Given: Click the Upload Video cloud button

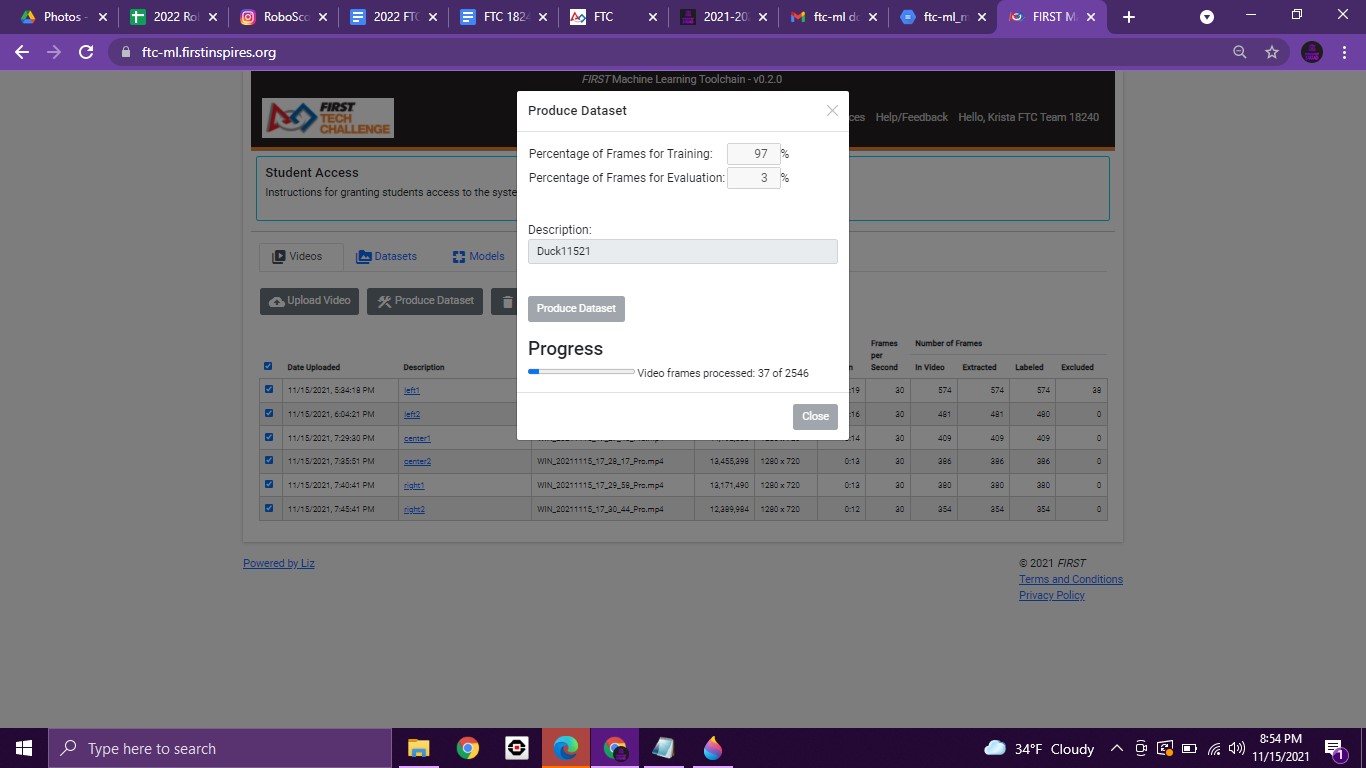Looking at the screenshot, I should pyautogui.click(x=310, y=301).
